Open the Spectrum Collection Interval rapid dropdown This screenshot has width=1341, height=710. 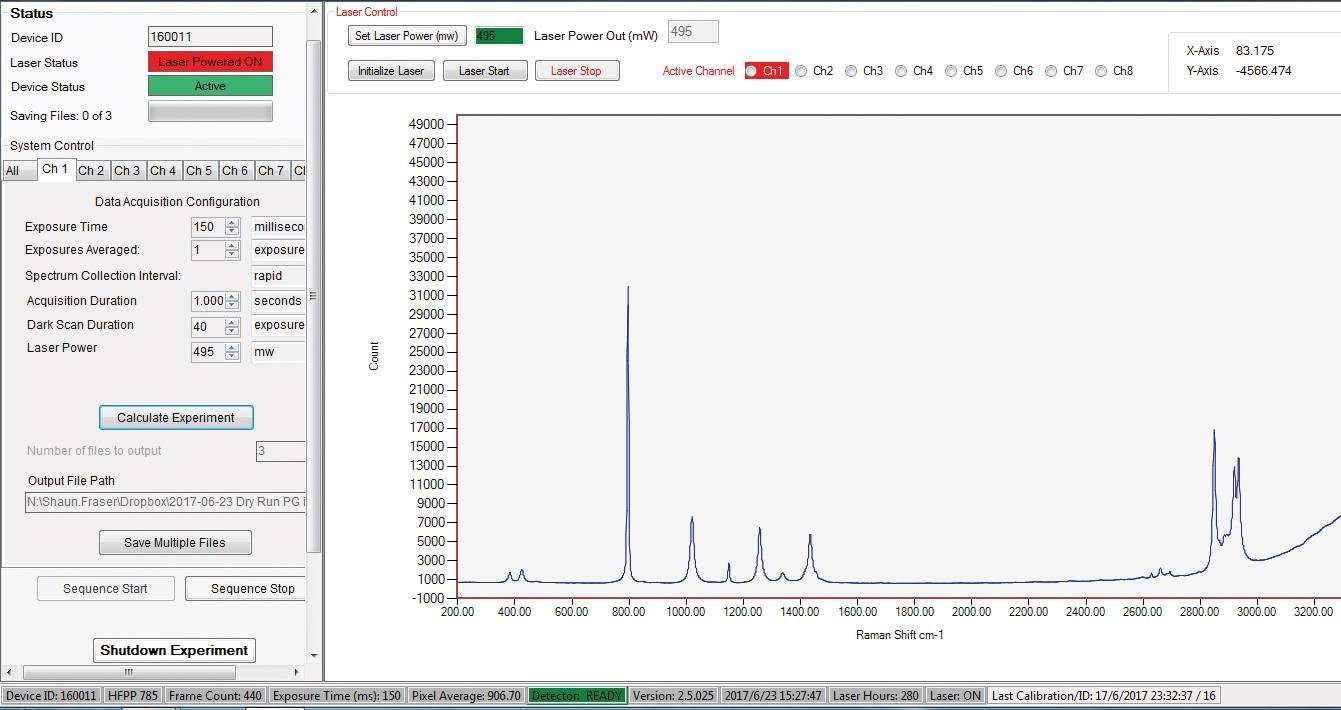tap(278, 276)
